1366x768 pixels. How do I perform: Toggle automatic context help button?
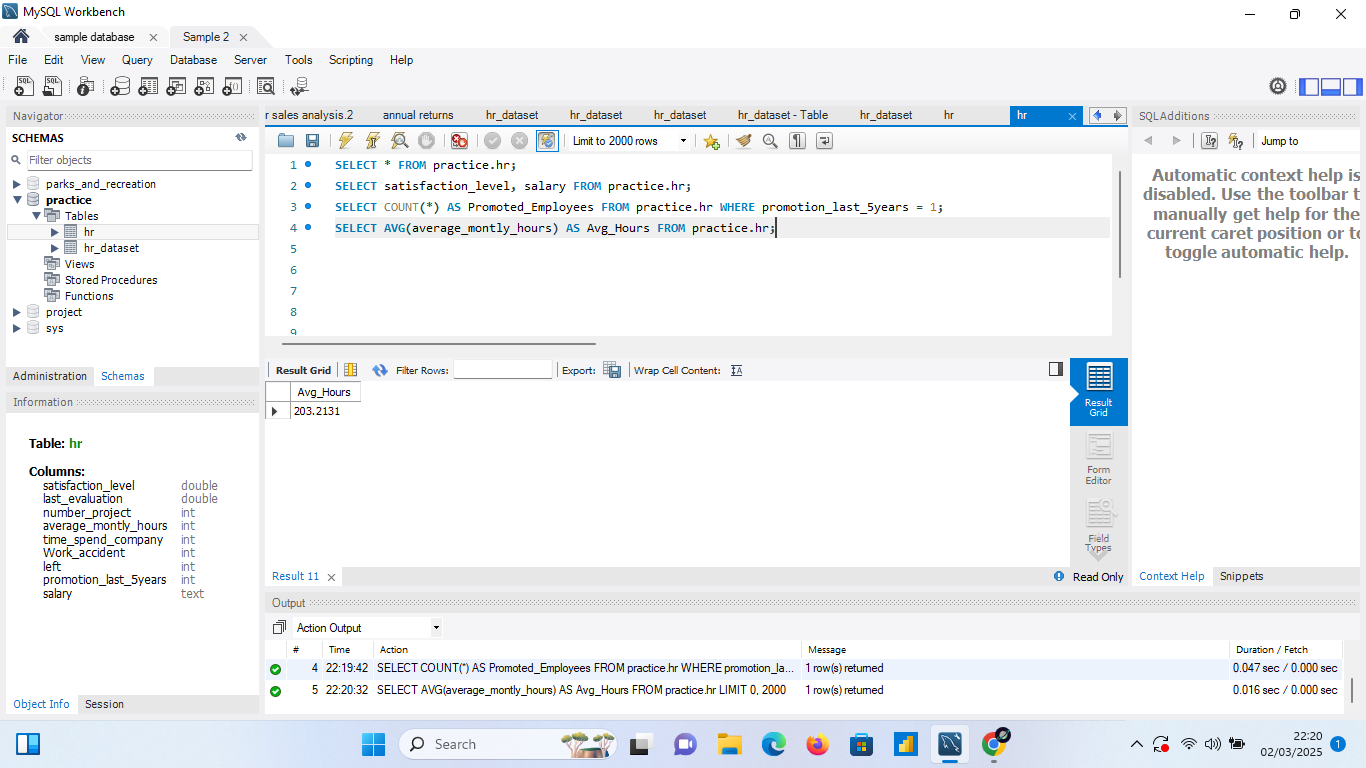click(x=1237, y=141)
